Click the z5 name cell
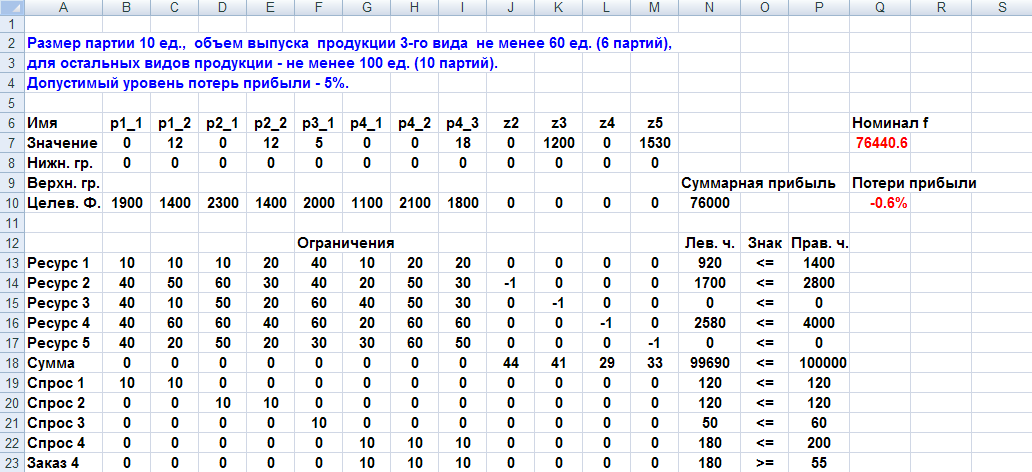 [654, 123]
